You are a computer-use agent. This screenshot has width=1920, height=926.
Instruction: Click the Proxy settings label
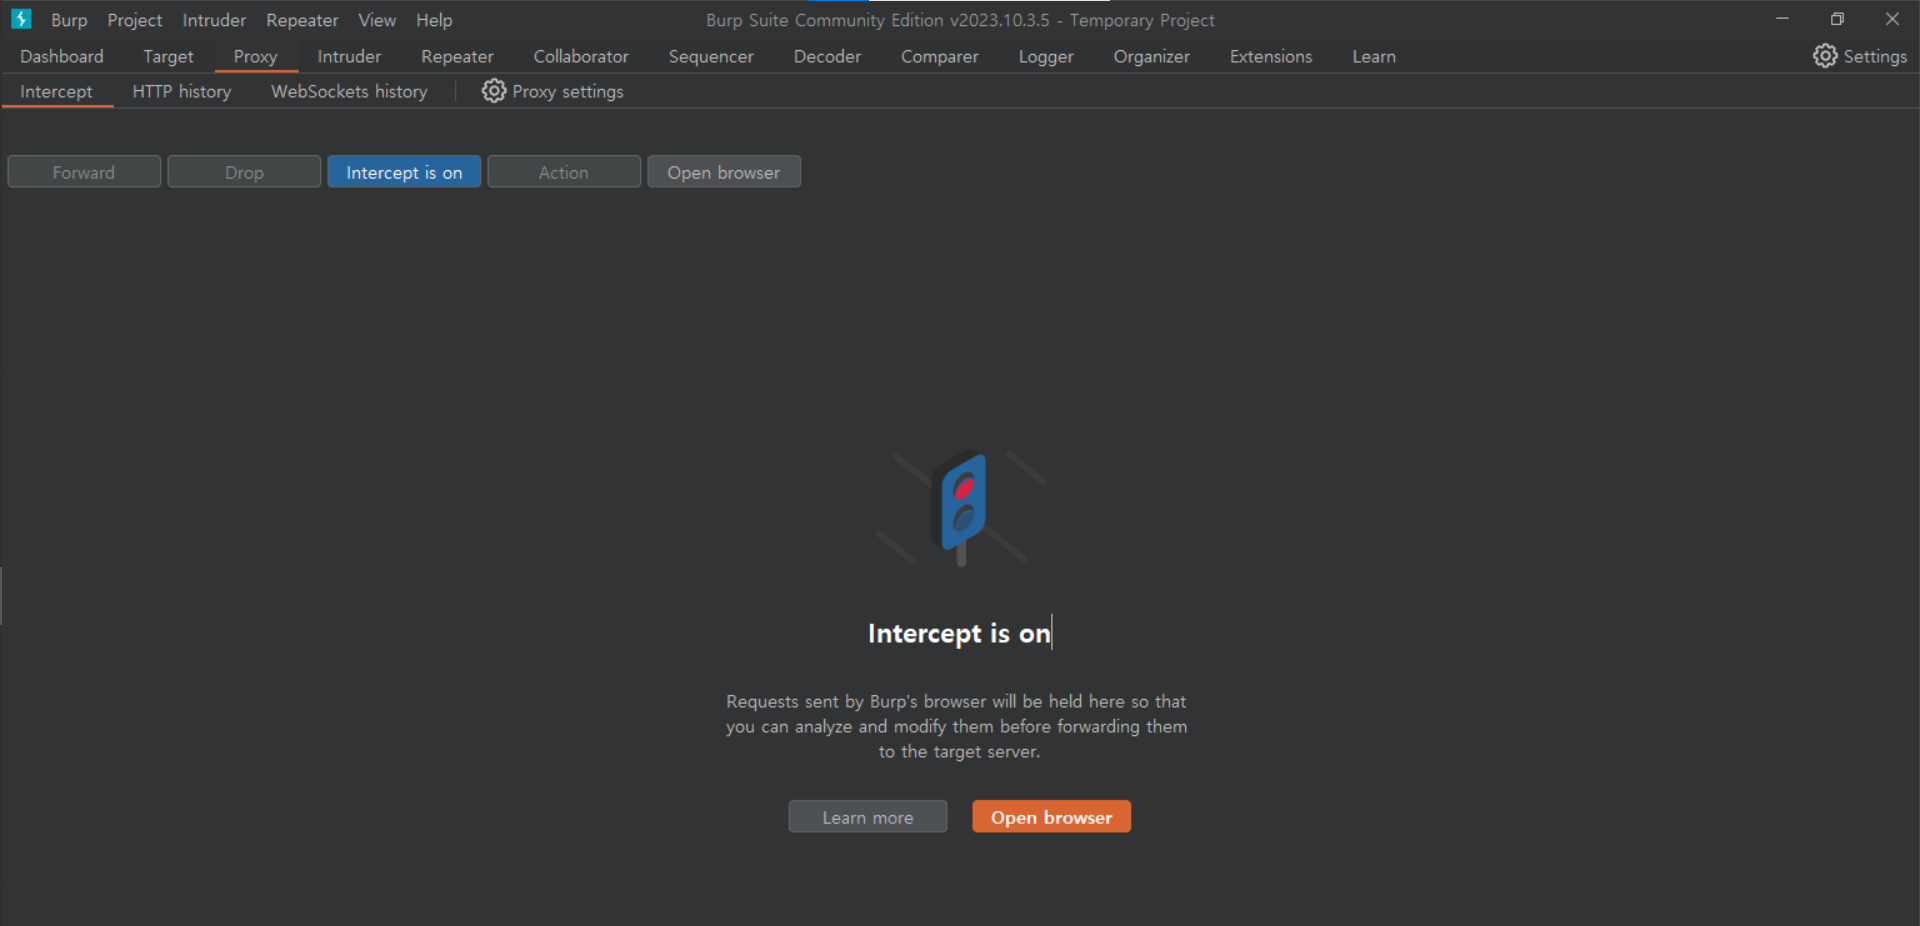coord(568,91)
